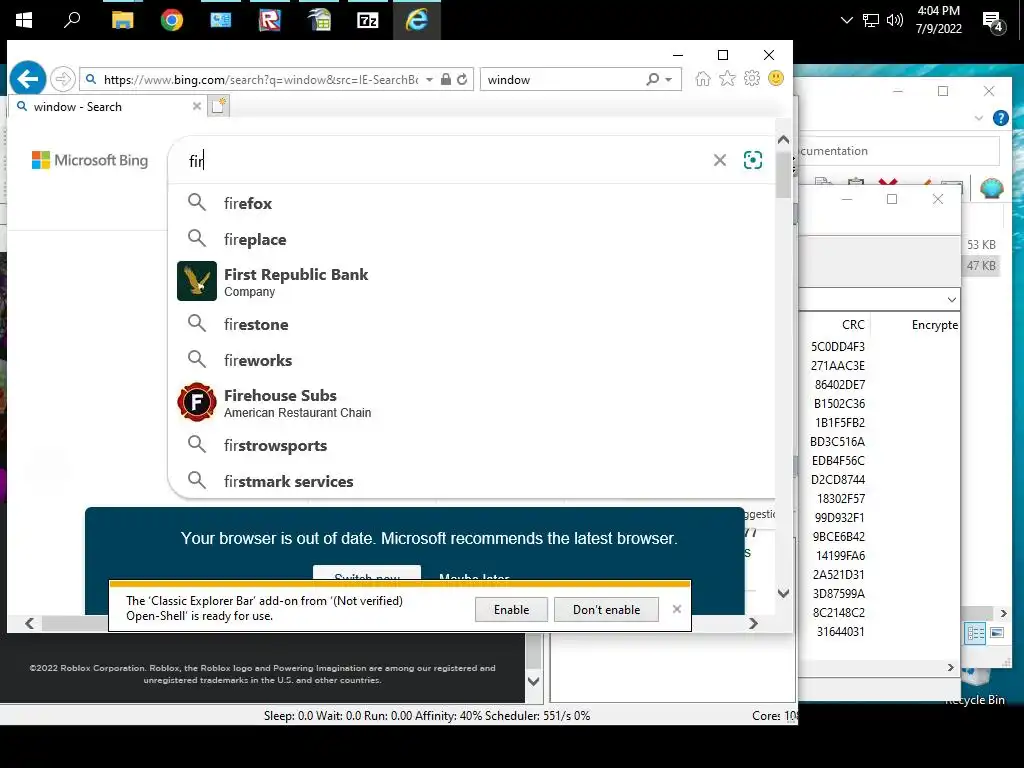
Task: Open the Tools gear menu in Internet Explorer
Action: pyautogui.click(x=752, y=79)
